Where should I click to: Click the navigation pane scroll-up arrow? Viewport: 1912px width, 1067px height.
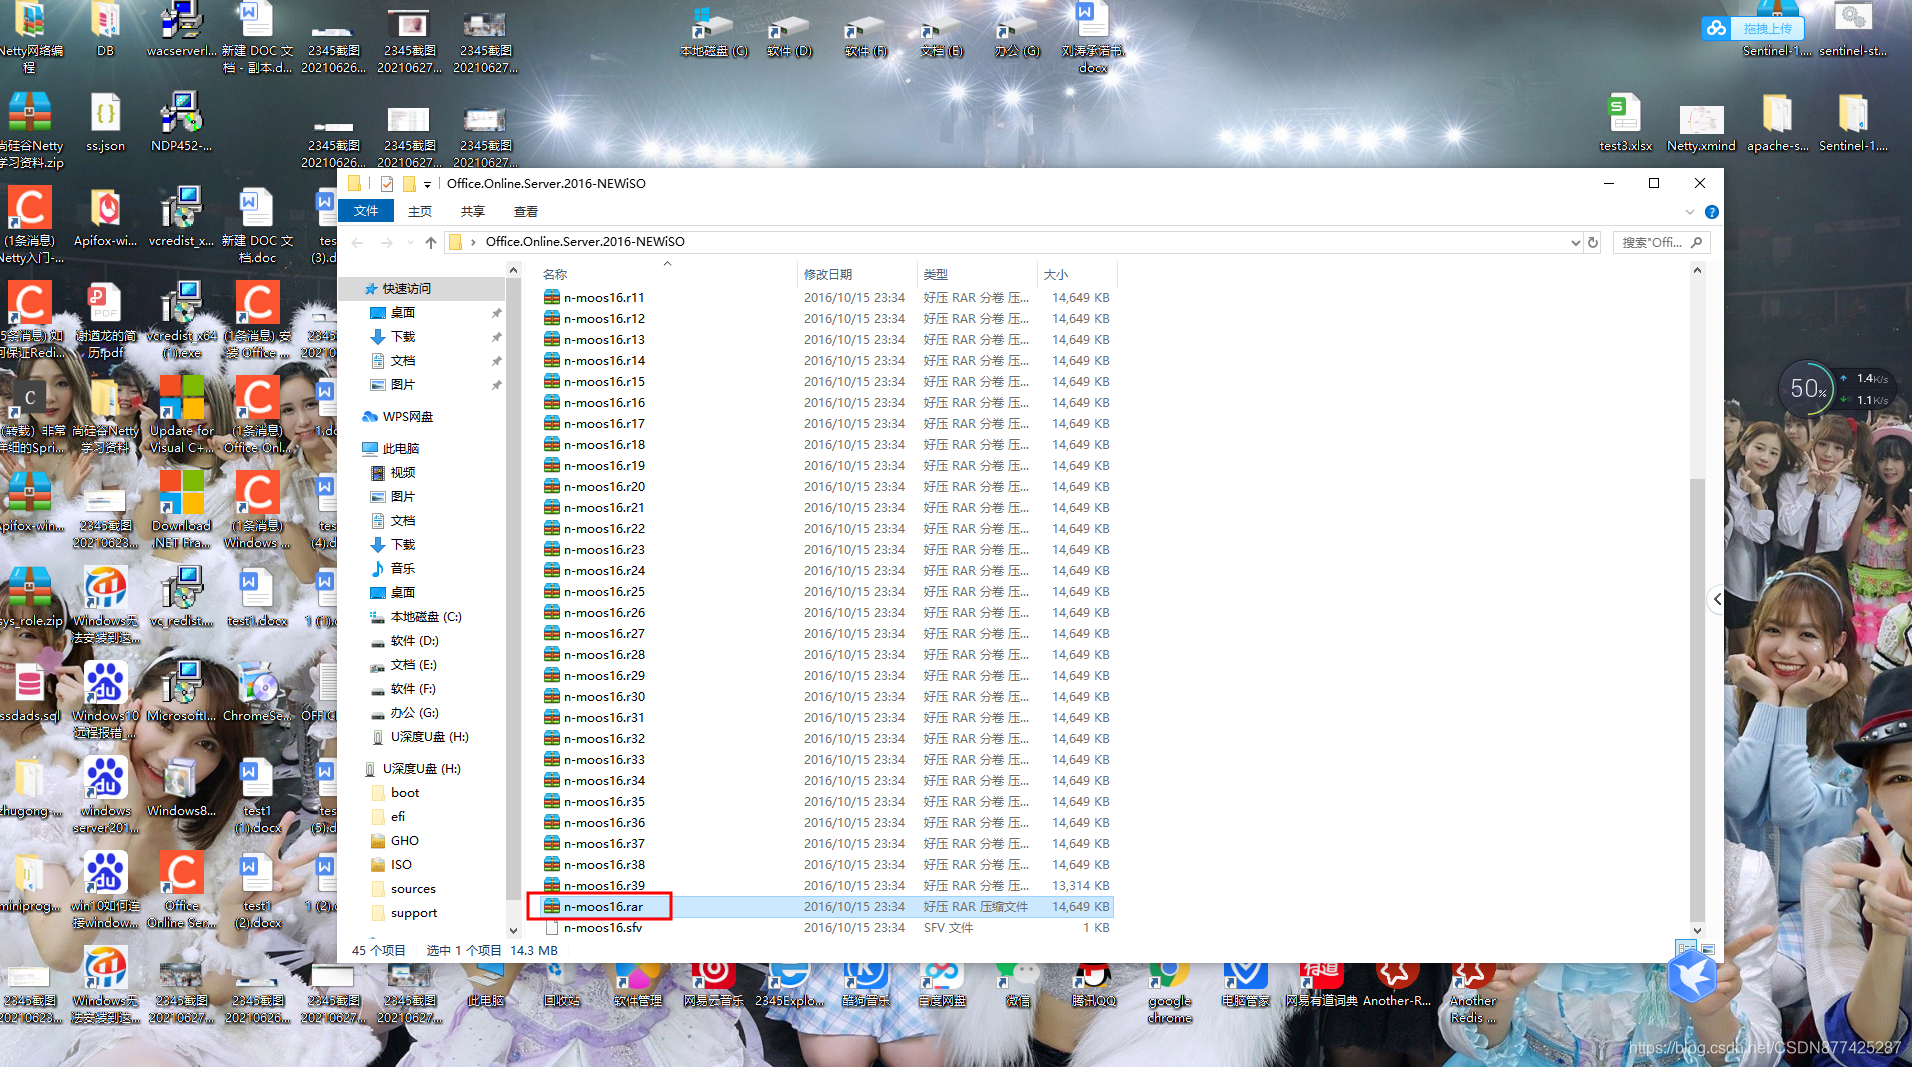click(514, 271)
